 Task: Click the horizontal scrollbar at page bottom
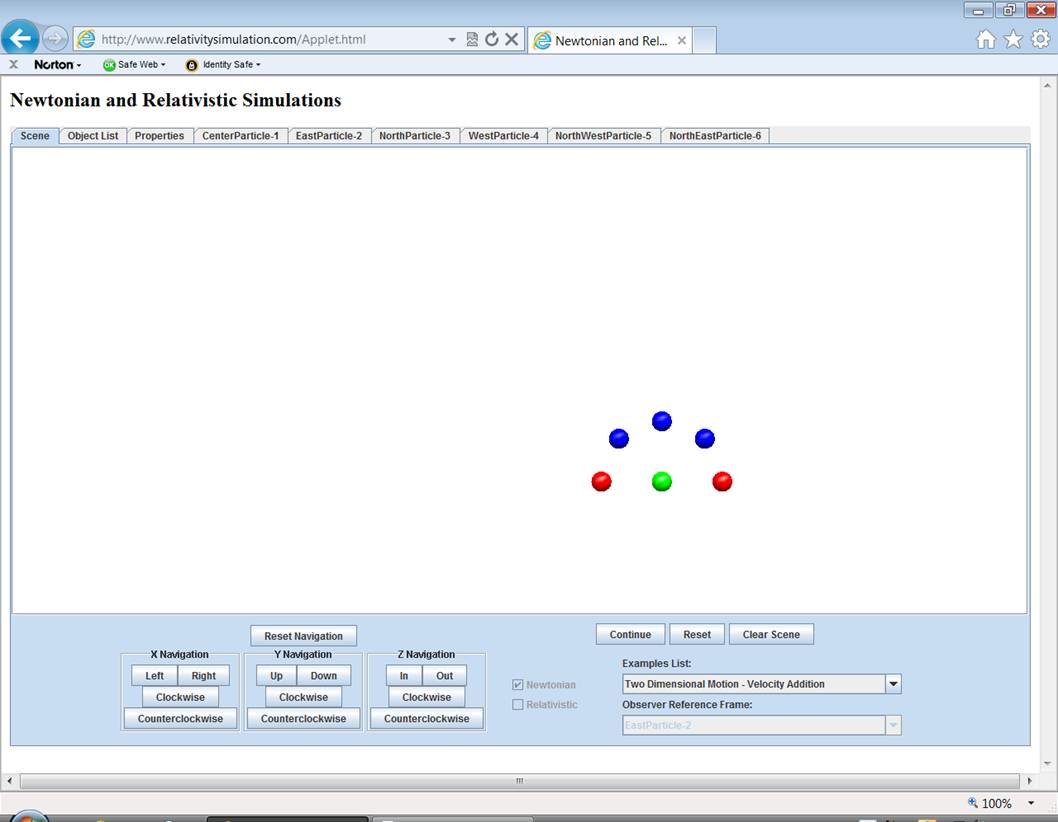coord(519,780)
